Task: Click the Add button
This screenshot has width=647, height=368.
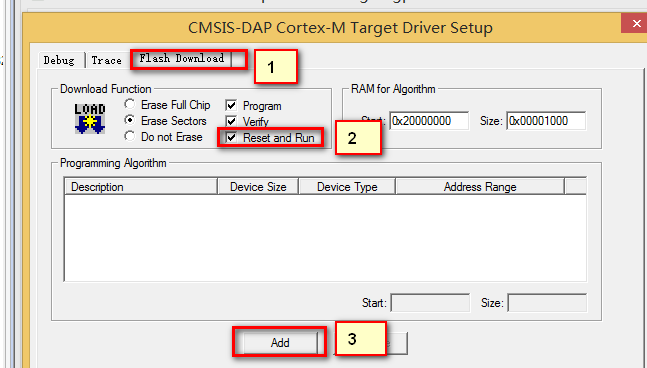Action: pyautogui.click(x=280, y=342)
